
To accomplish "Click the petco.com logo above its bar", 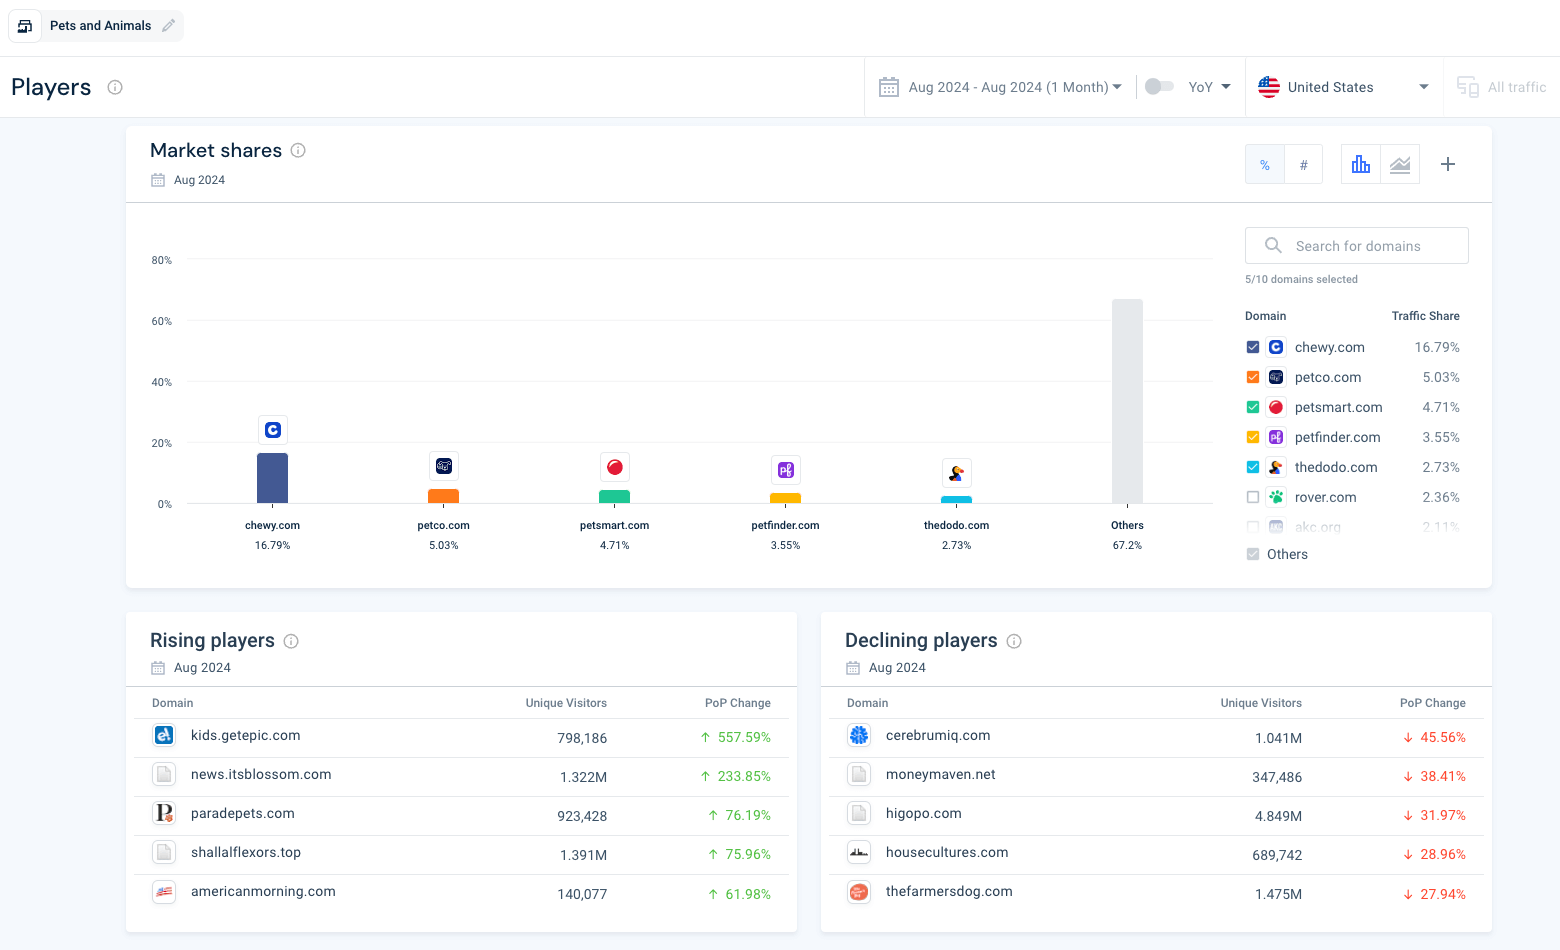I will point(444,466).
